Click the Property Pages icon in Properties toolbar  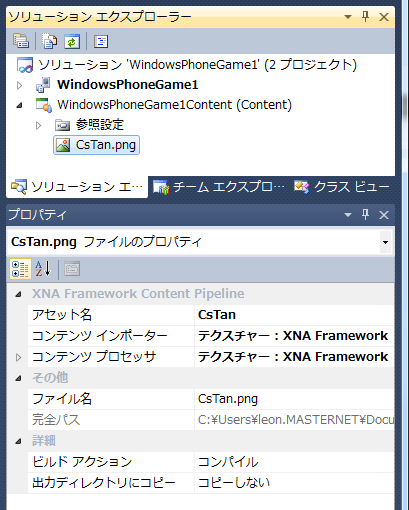[72, 269]
